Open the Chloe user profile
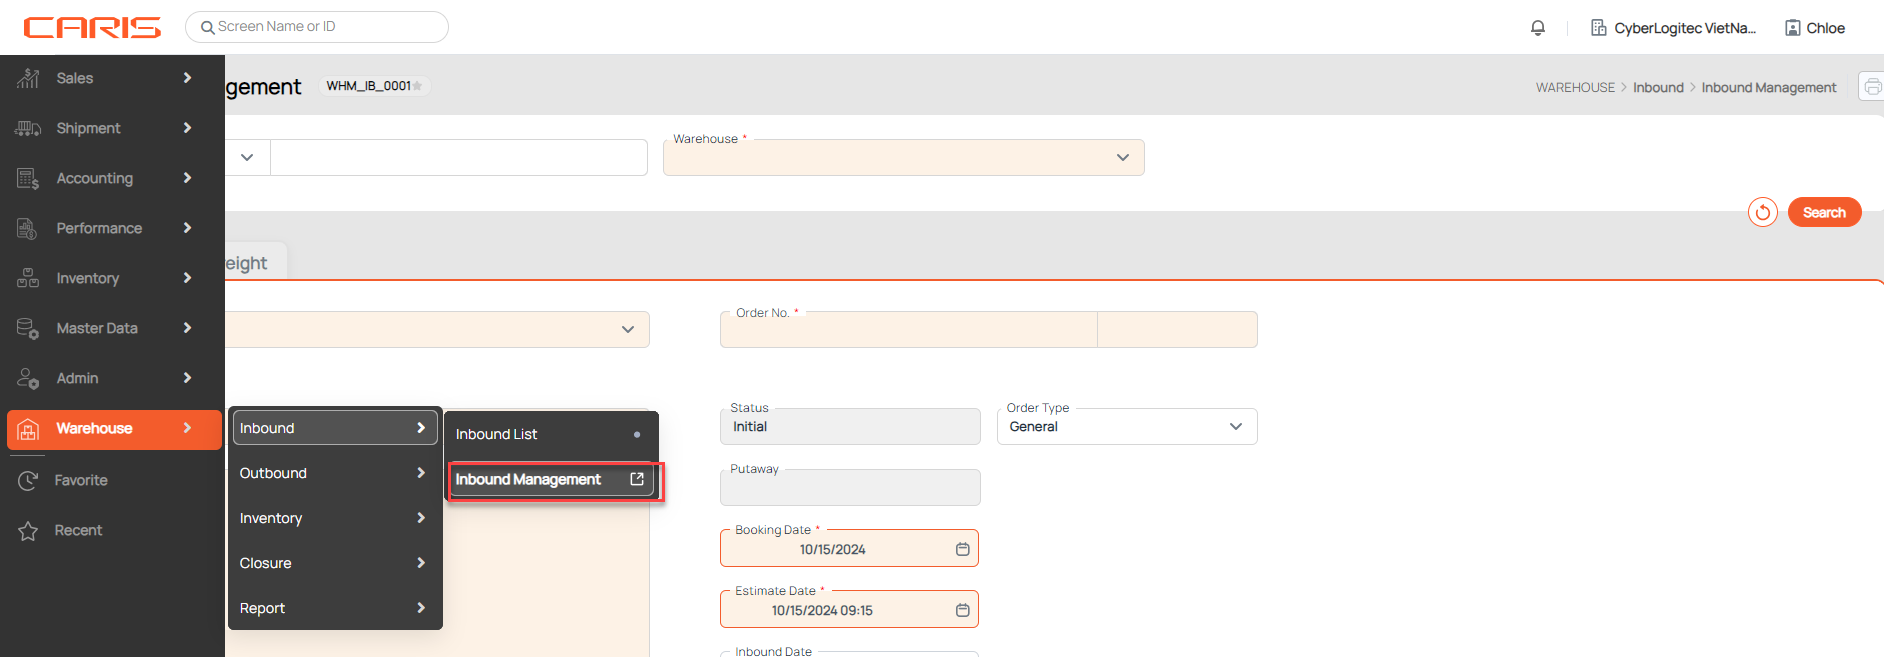The height and width of the screenshot is (657, 1884). (x=1815, y=28)
